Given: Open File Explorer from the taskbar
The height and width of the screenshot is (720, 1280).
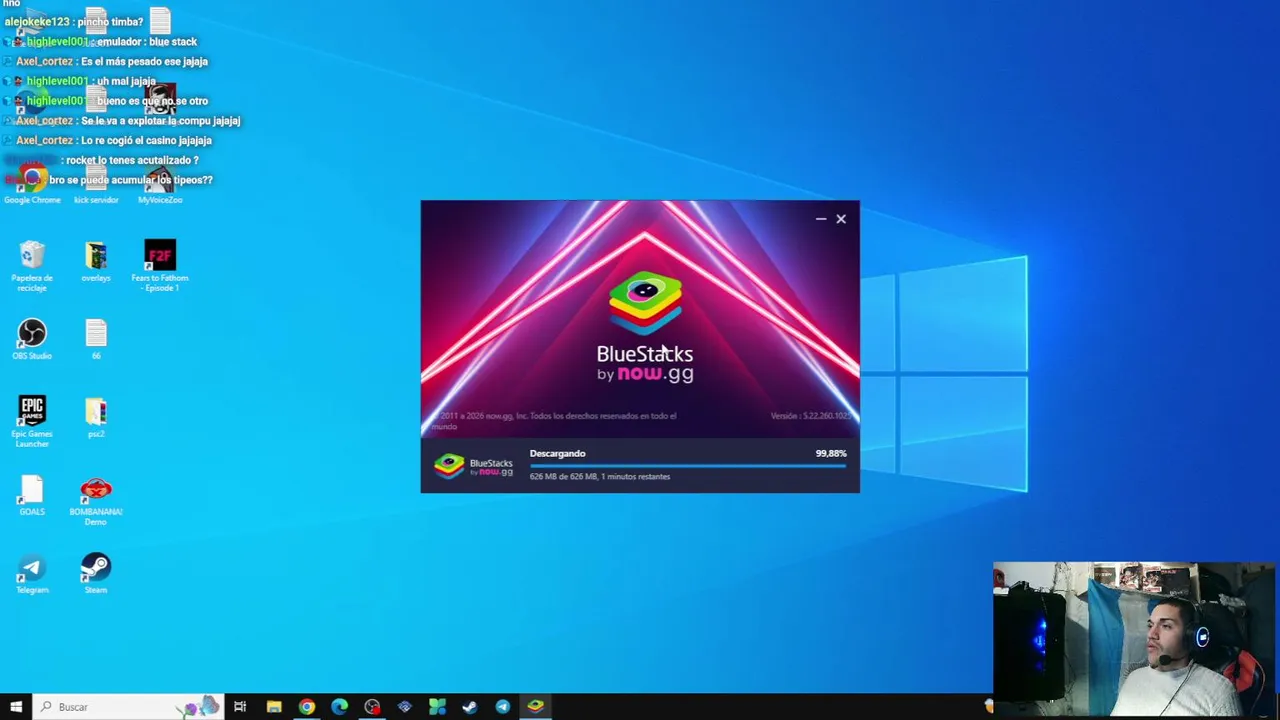Looking at the screenshot, I should pos(274,707).
